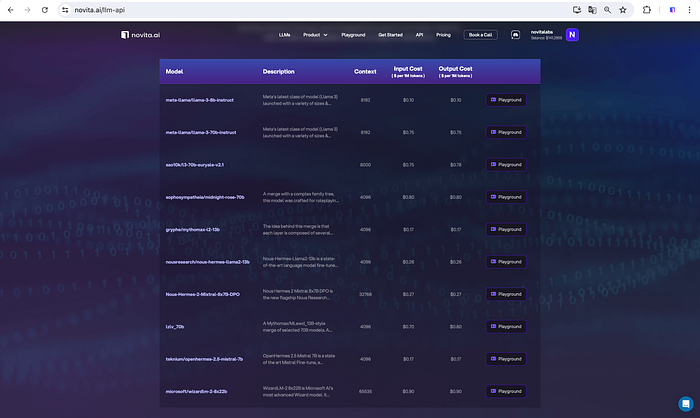Launch Playground for llama-3-8b-instruct
700x418 pixels.
coord(506,100)
